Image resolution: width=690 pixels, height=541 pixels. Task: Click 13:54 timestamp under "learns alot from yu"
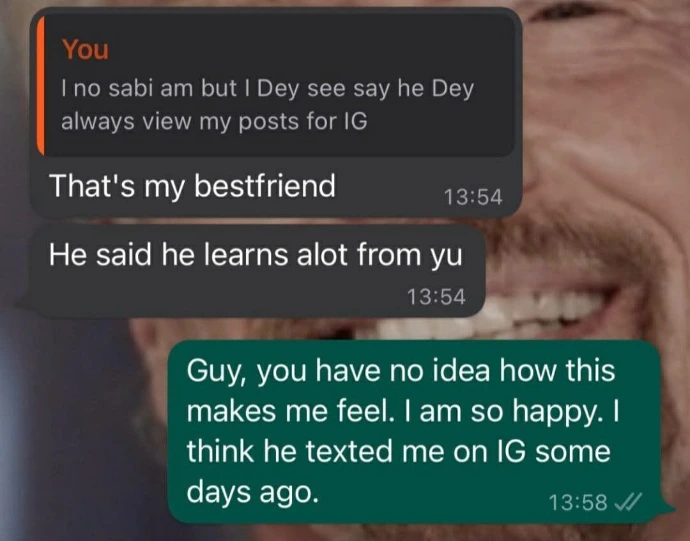[x=436, y=296]
